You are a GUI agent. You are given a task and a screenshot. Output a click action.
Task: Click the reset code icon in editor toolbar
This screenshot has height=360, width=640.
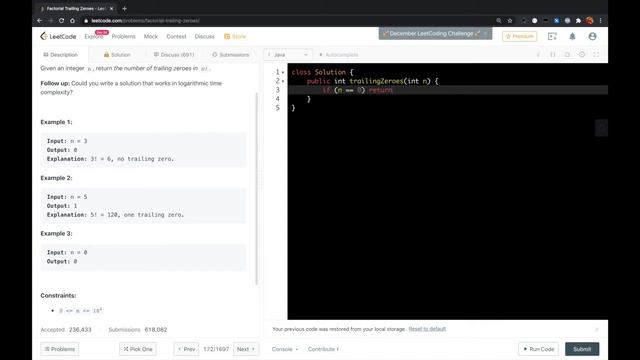567,54
